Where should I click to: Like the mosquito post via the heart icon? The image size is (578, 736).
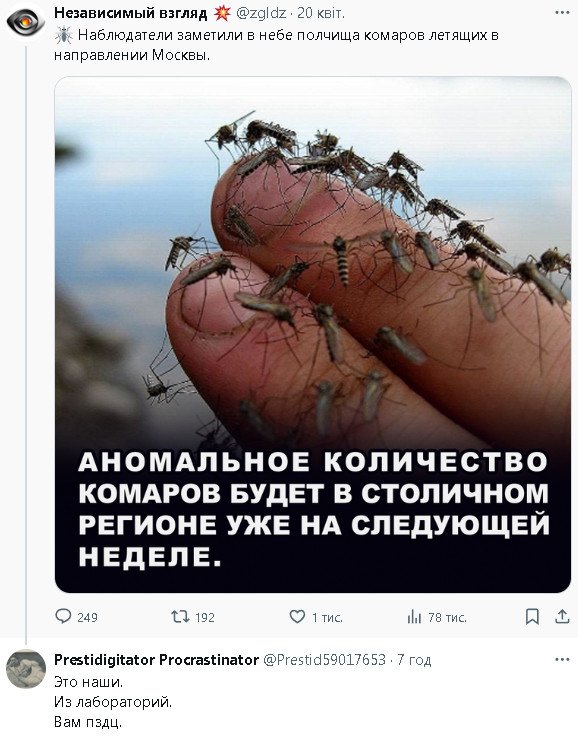297,616
